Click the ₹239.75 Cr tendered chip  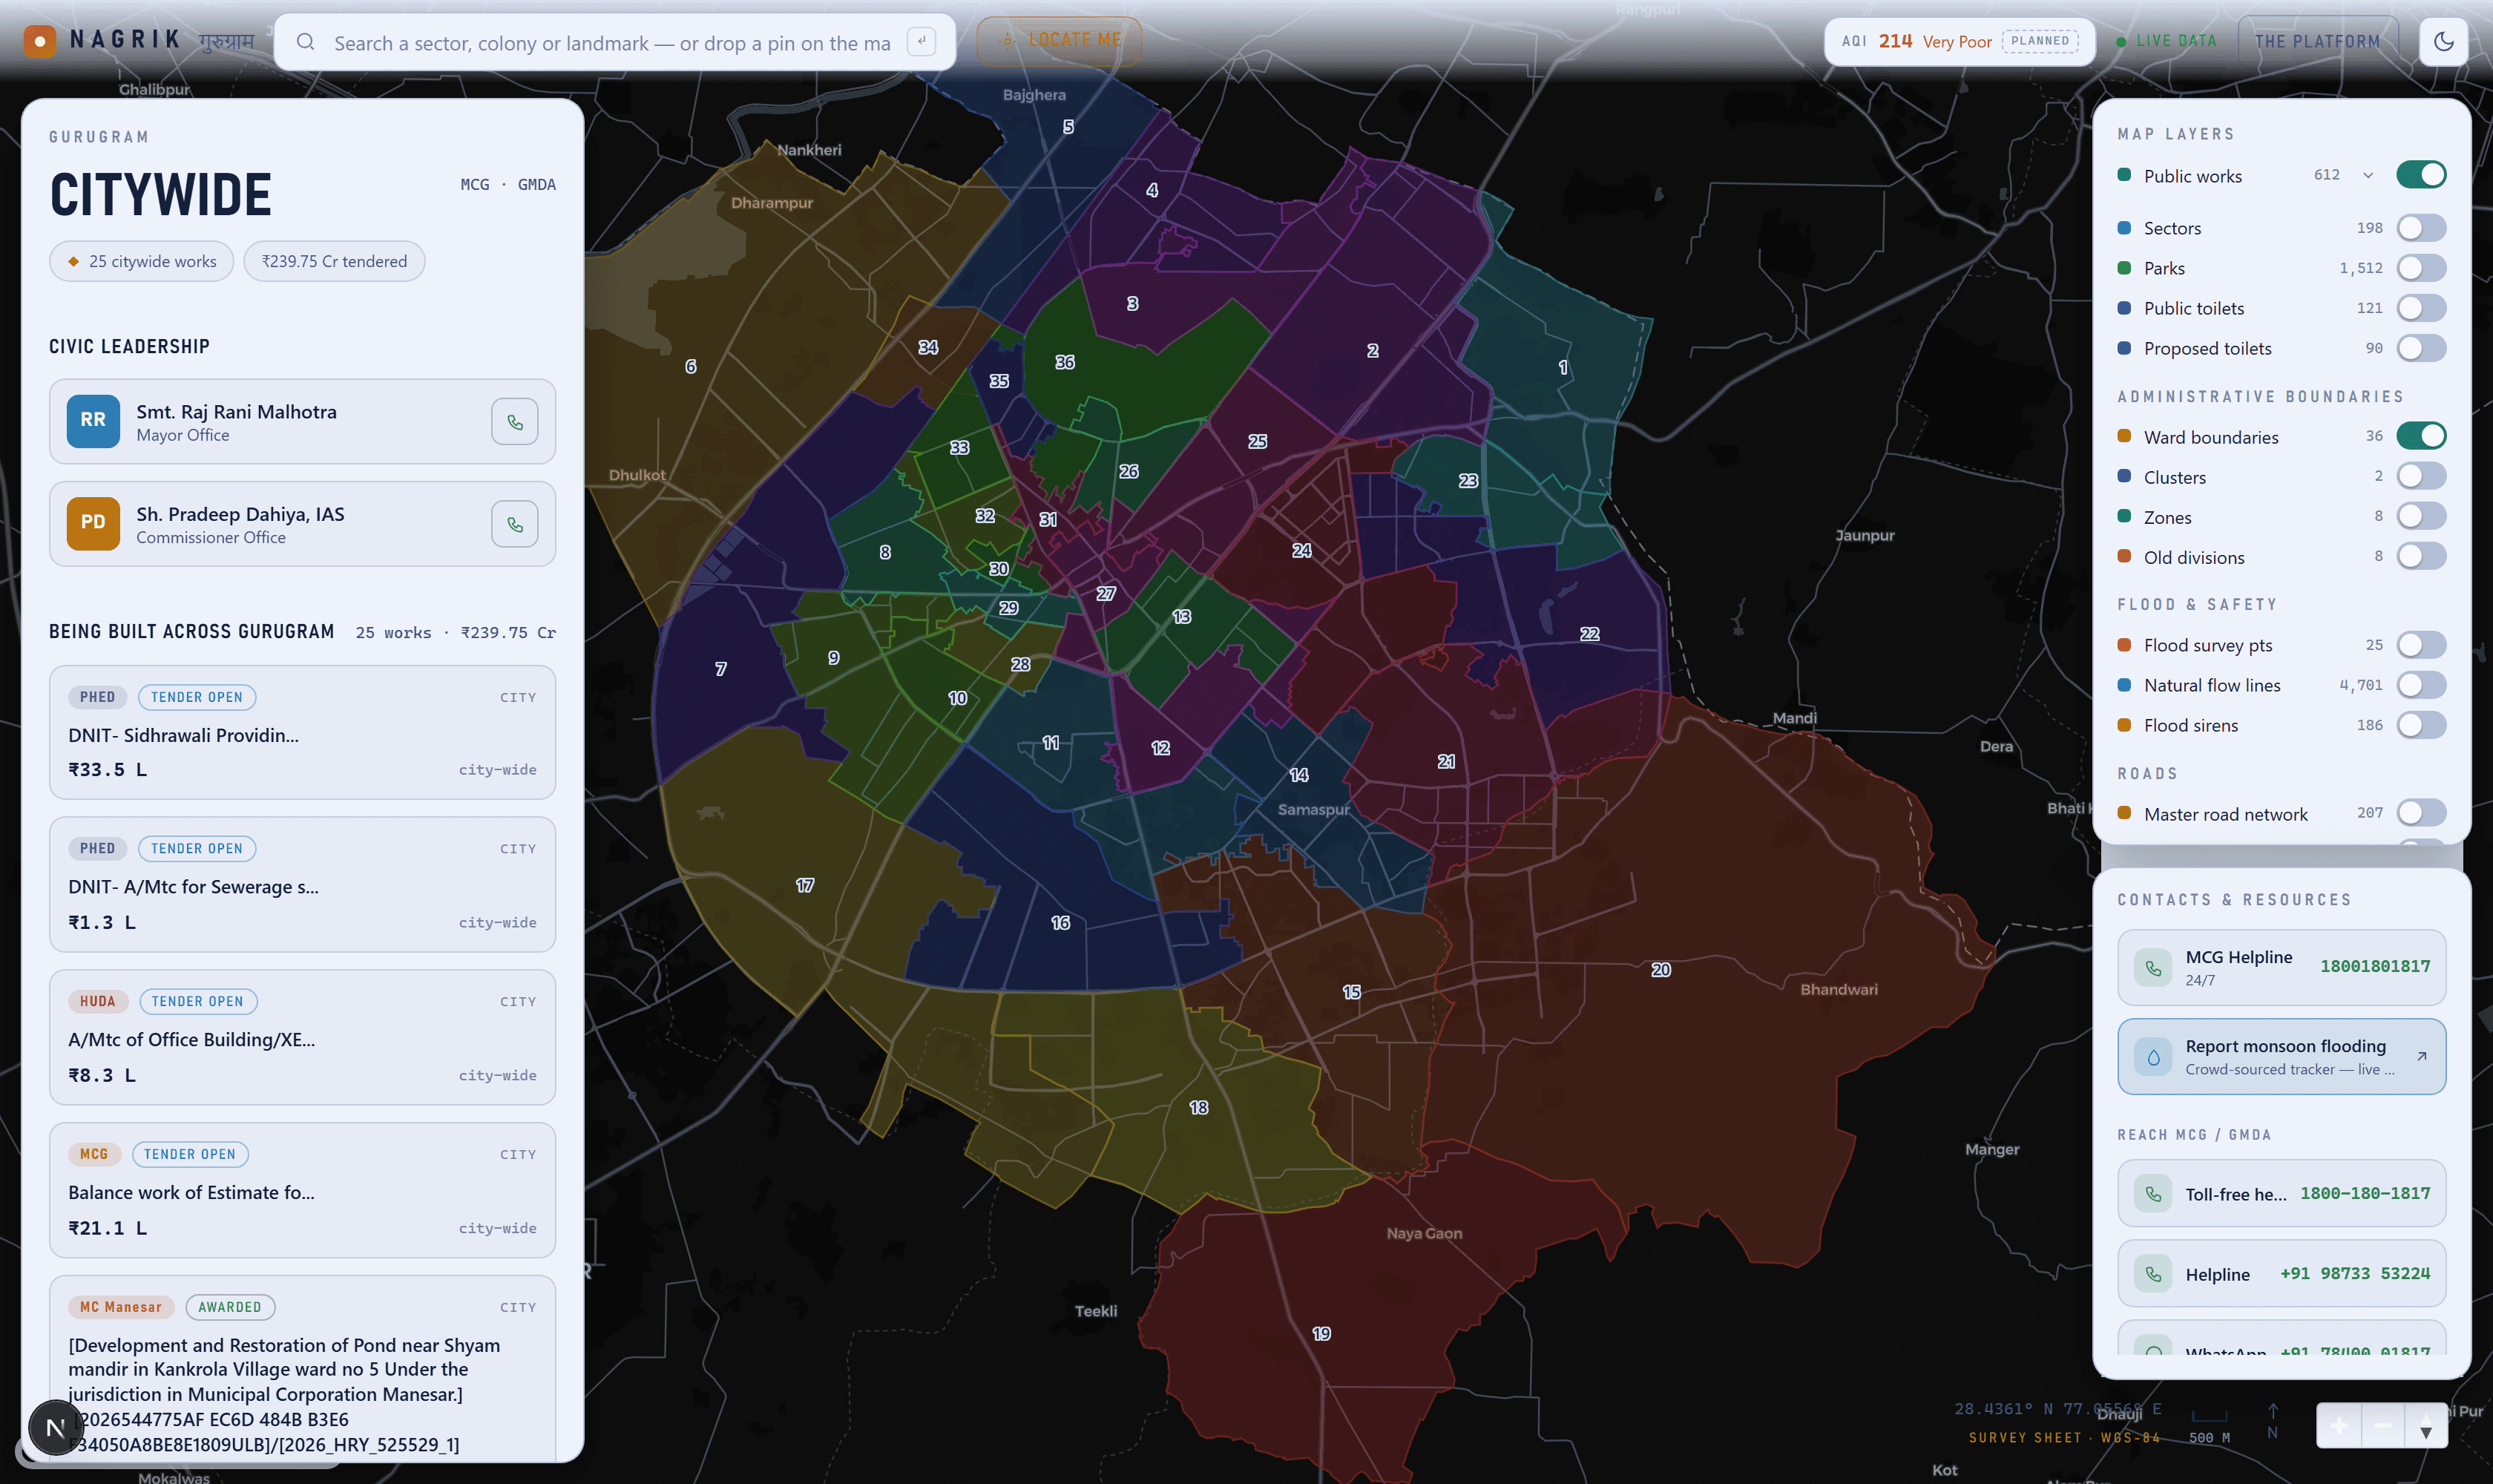coord(334,262)
